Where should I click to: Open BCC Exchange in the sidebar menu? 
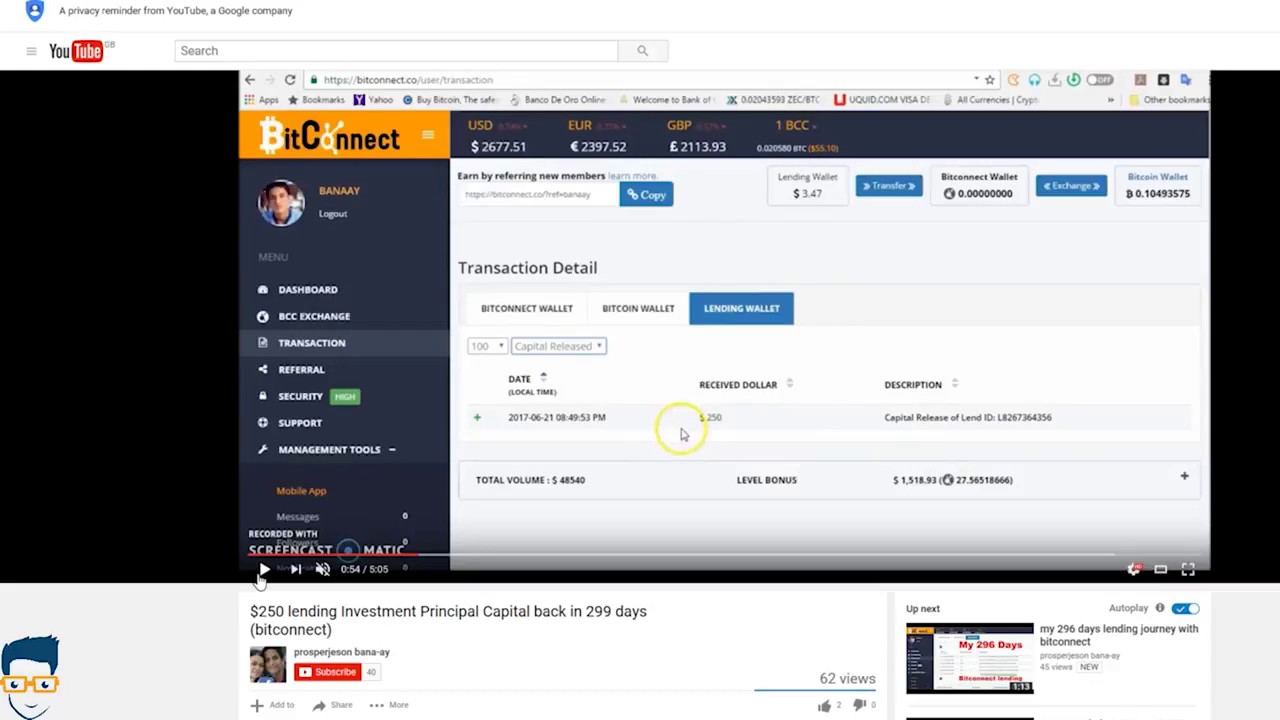tap(313, 316)
